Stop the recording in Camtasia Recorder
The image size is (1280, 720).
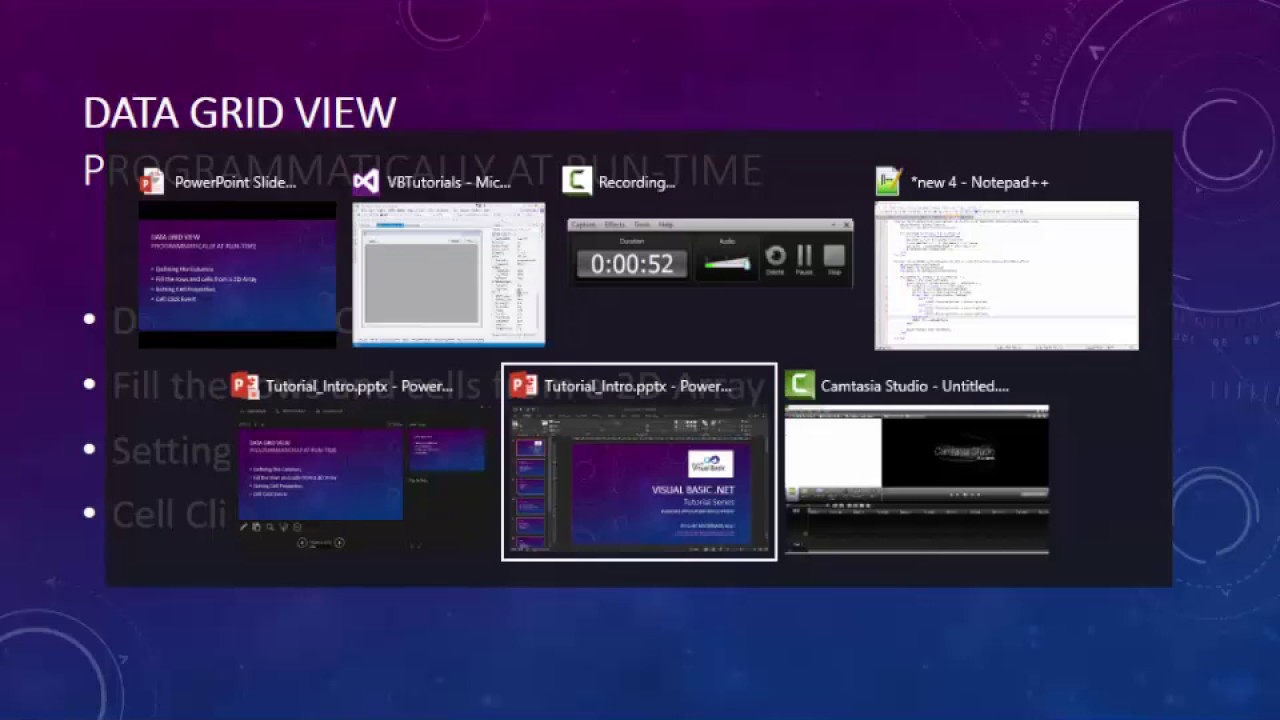[834, 260]
